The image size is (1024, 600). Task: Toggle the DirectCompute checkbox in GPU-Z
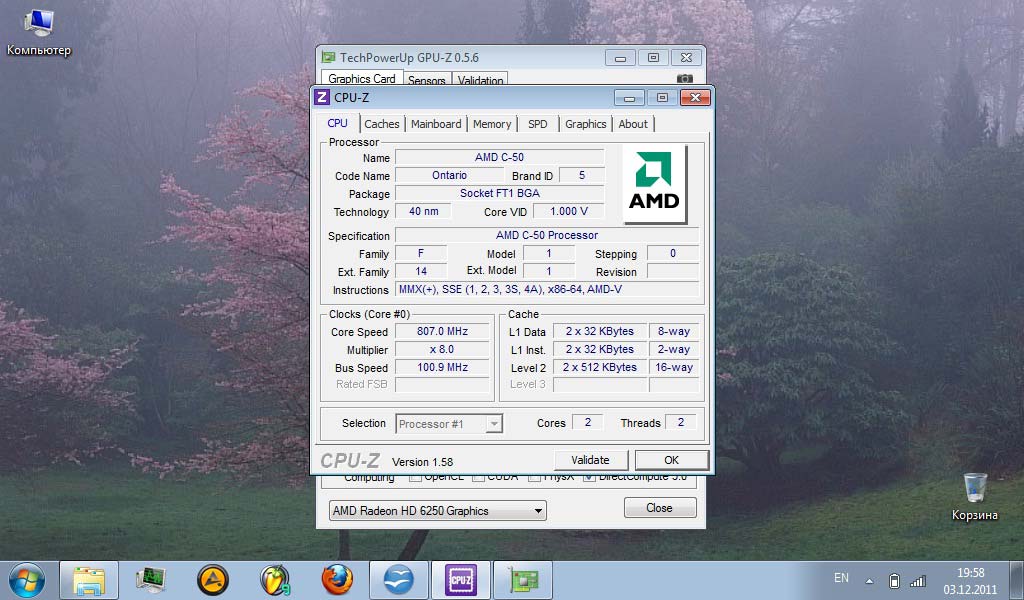click(589, 478)
